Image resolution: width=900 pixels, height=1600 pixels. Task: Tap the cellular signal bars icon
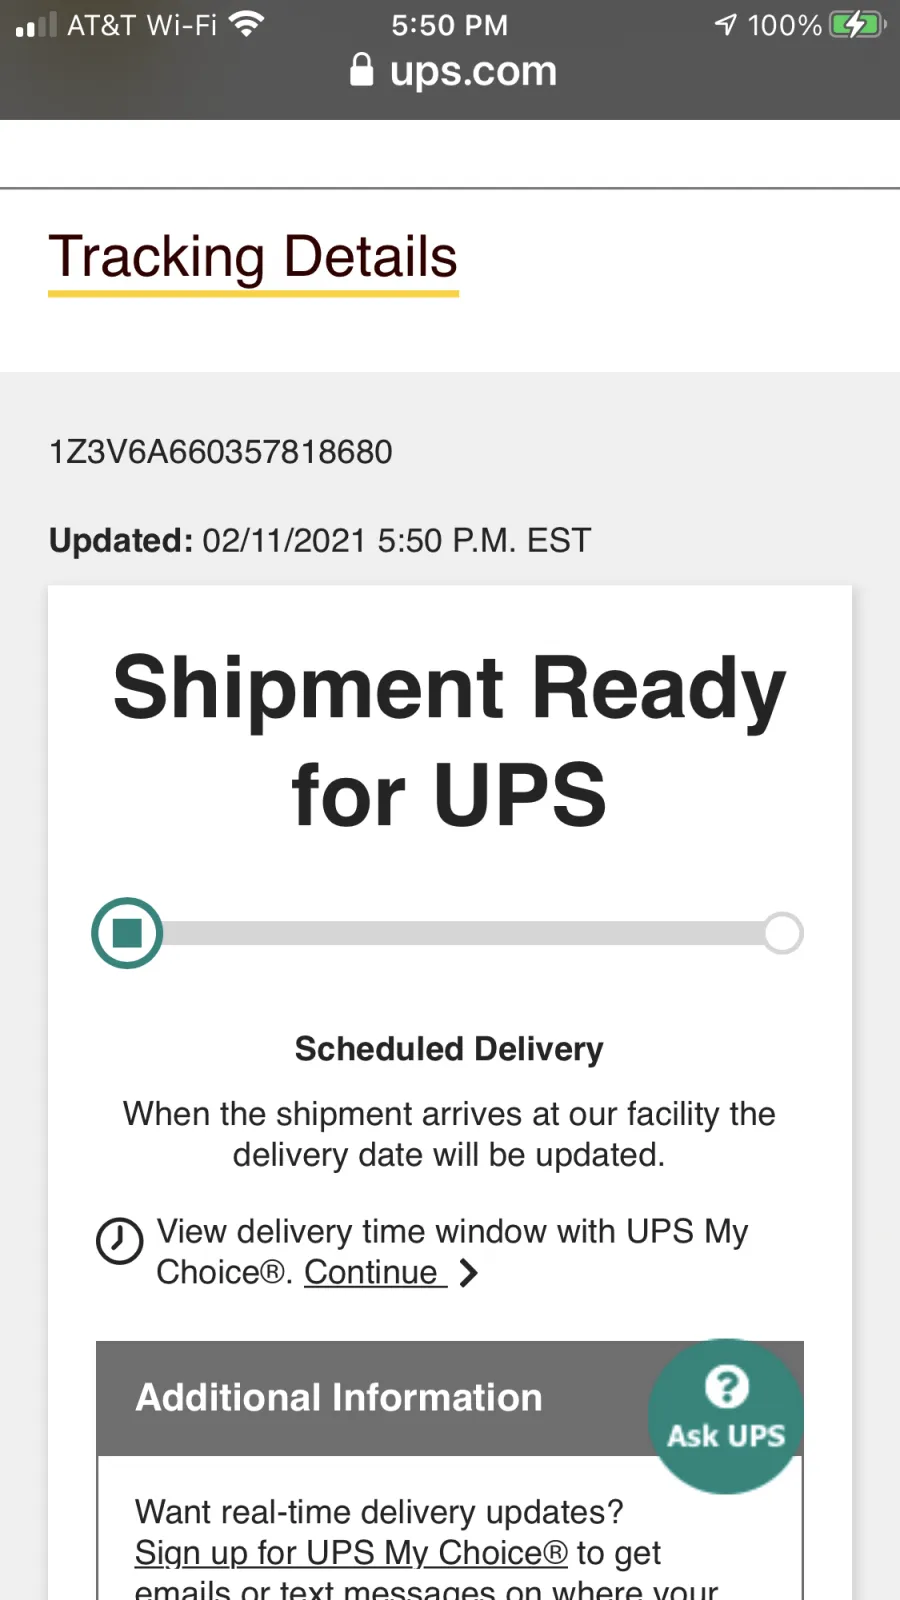click(36, 25)
